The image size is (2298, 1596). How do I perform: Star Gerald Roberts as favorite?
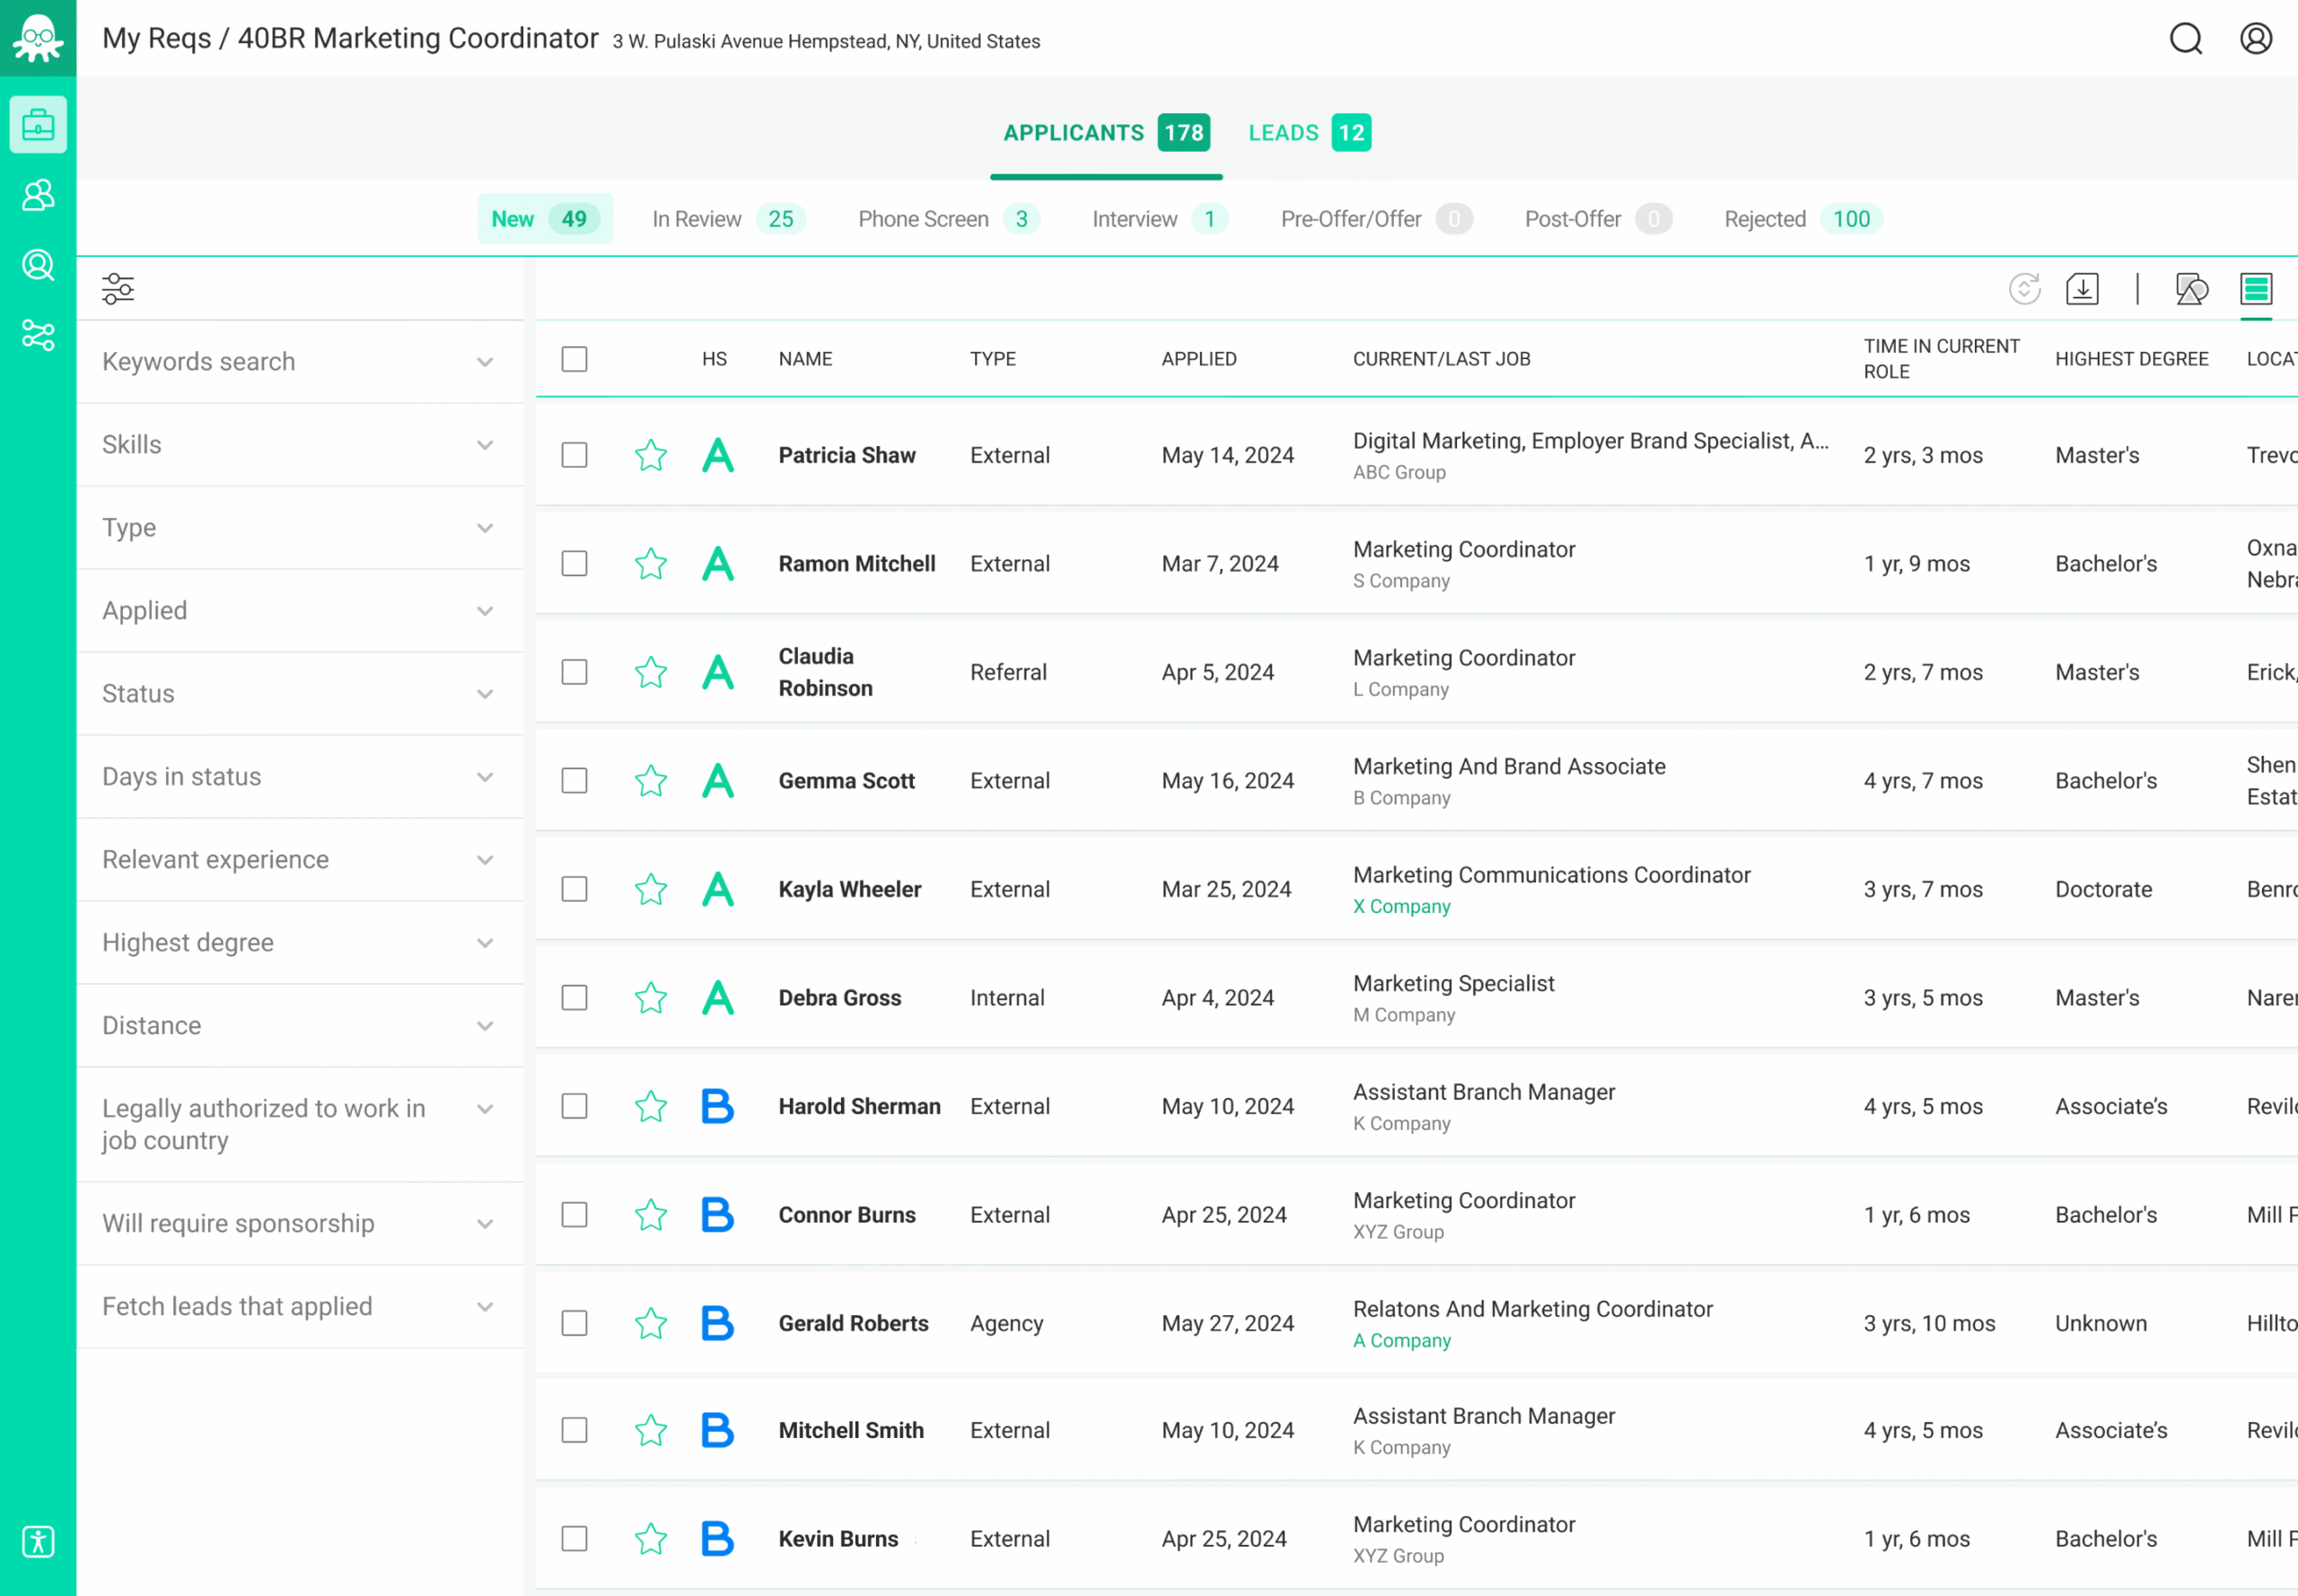coord(651,1323)
